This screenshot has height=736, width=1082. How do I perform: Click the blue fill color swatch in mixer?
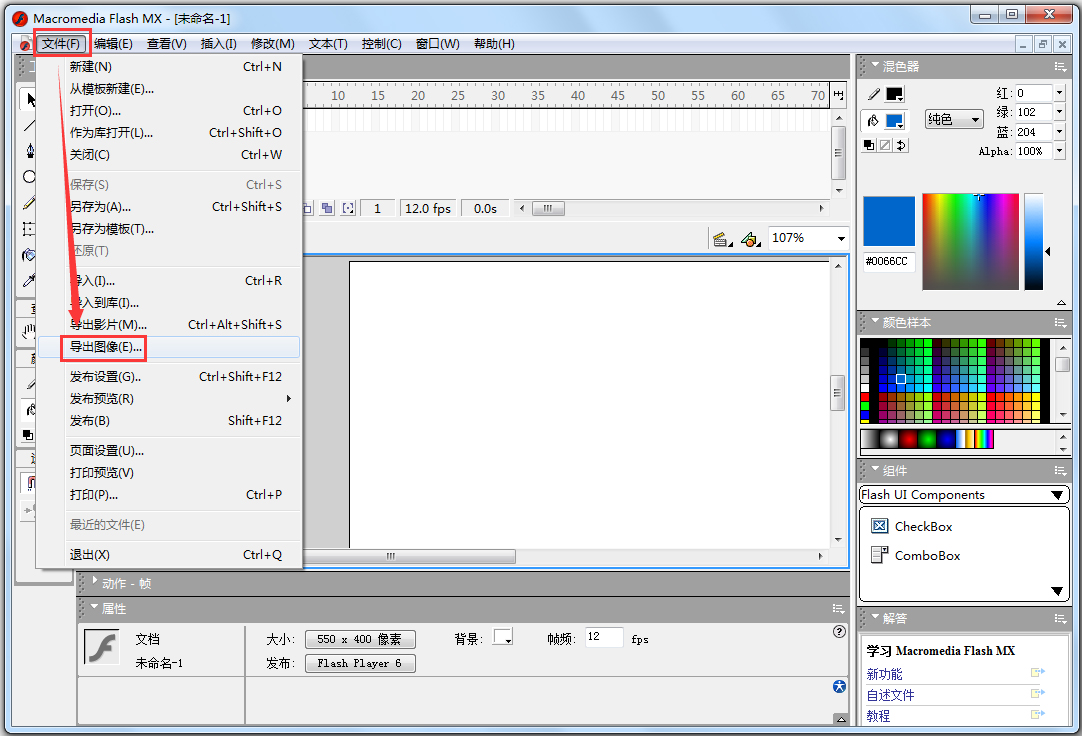click(894, 121)
